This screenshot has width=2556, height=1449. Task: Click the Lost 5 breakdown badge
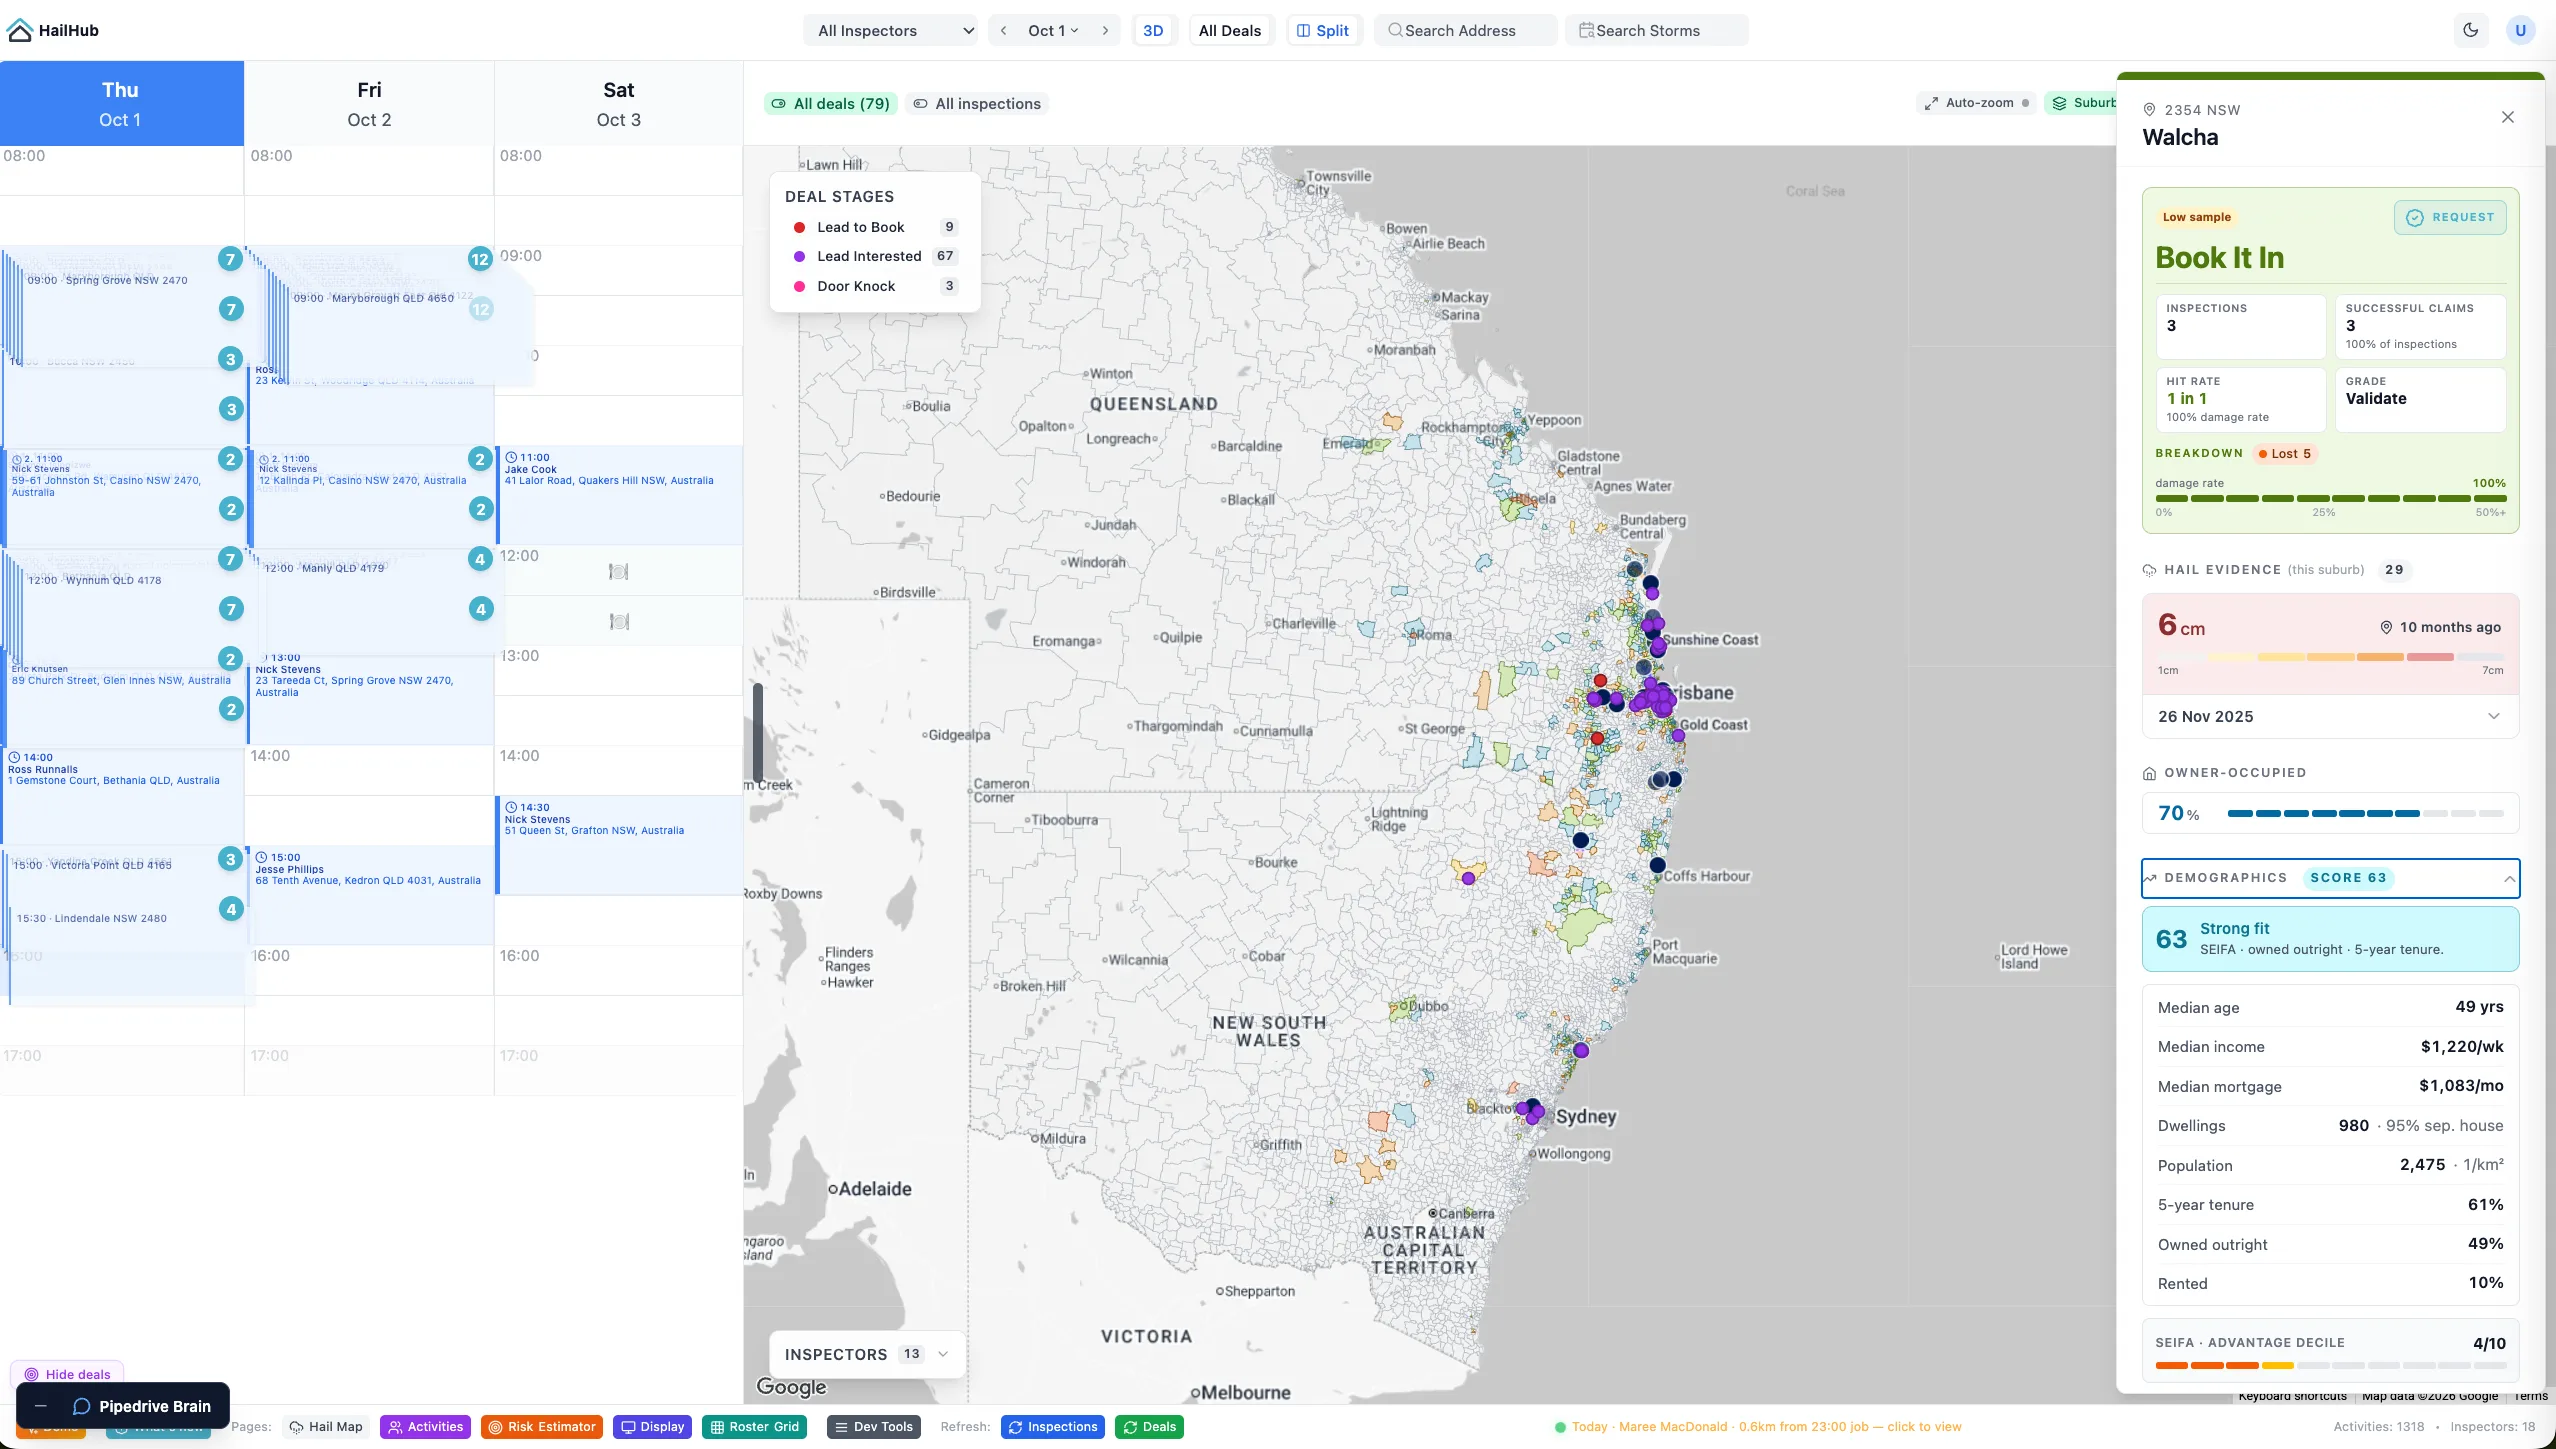pyautogui.click(x=2285, y=453)
